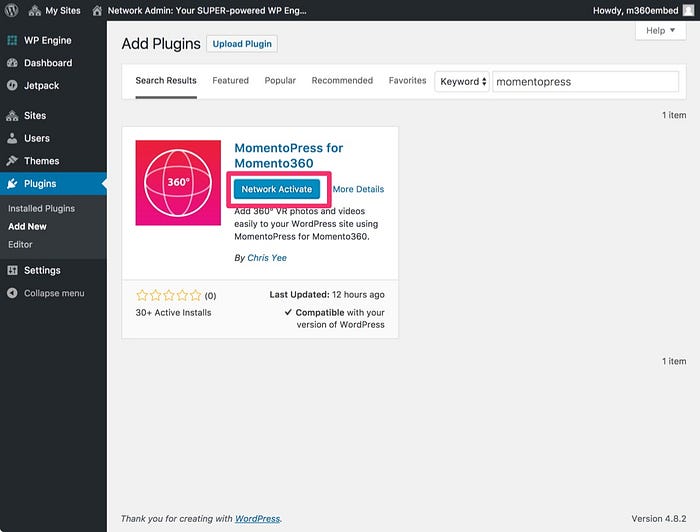This screenshot has width=700, height=532.
Task: Click '30+ Active Installs' text
Action: coord(174,312)
